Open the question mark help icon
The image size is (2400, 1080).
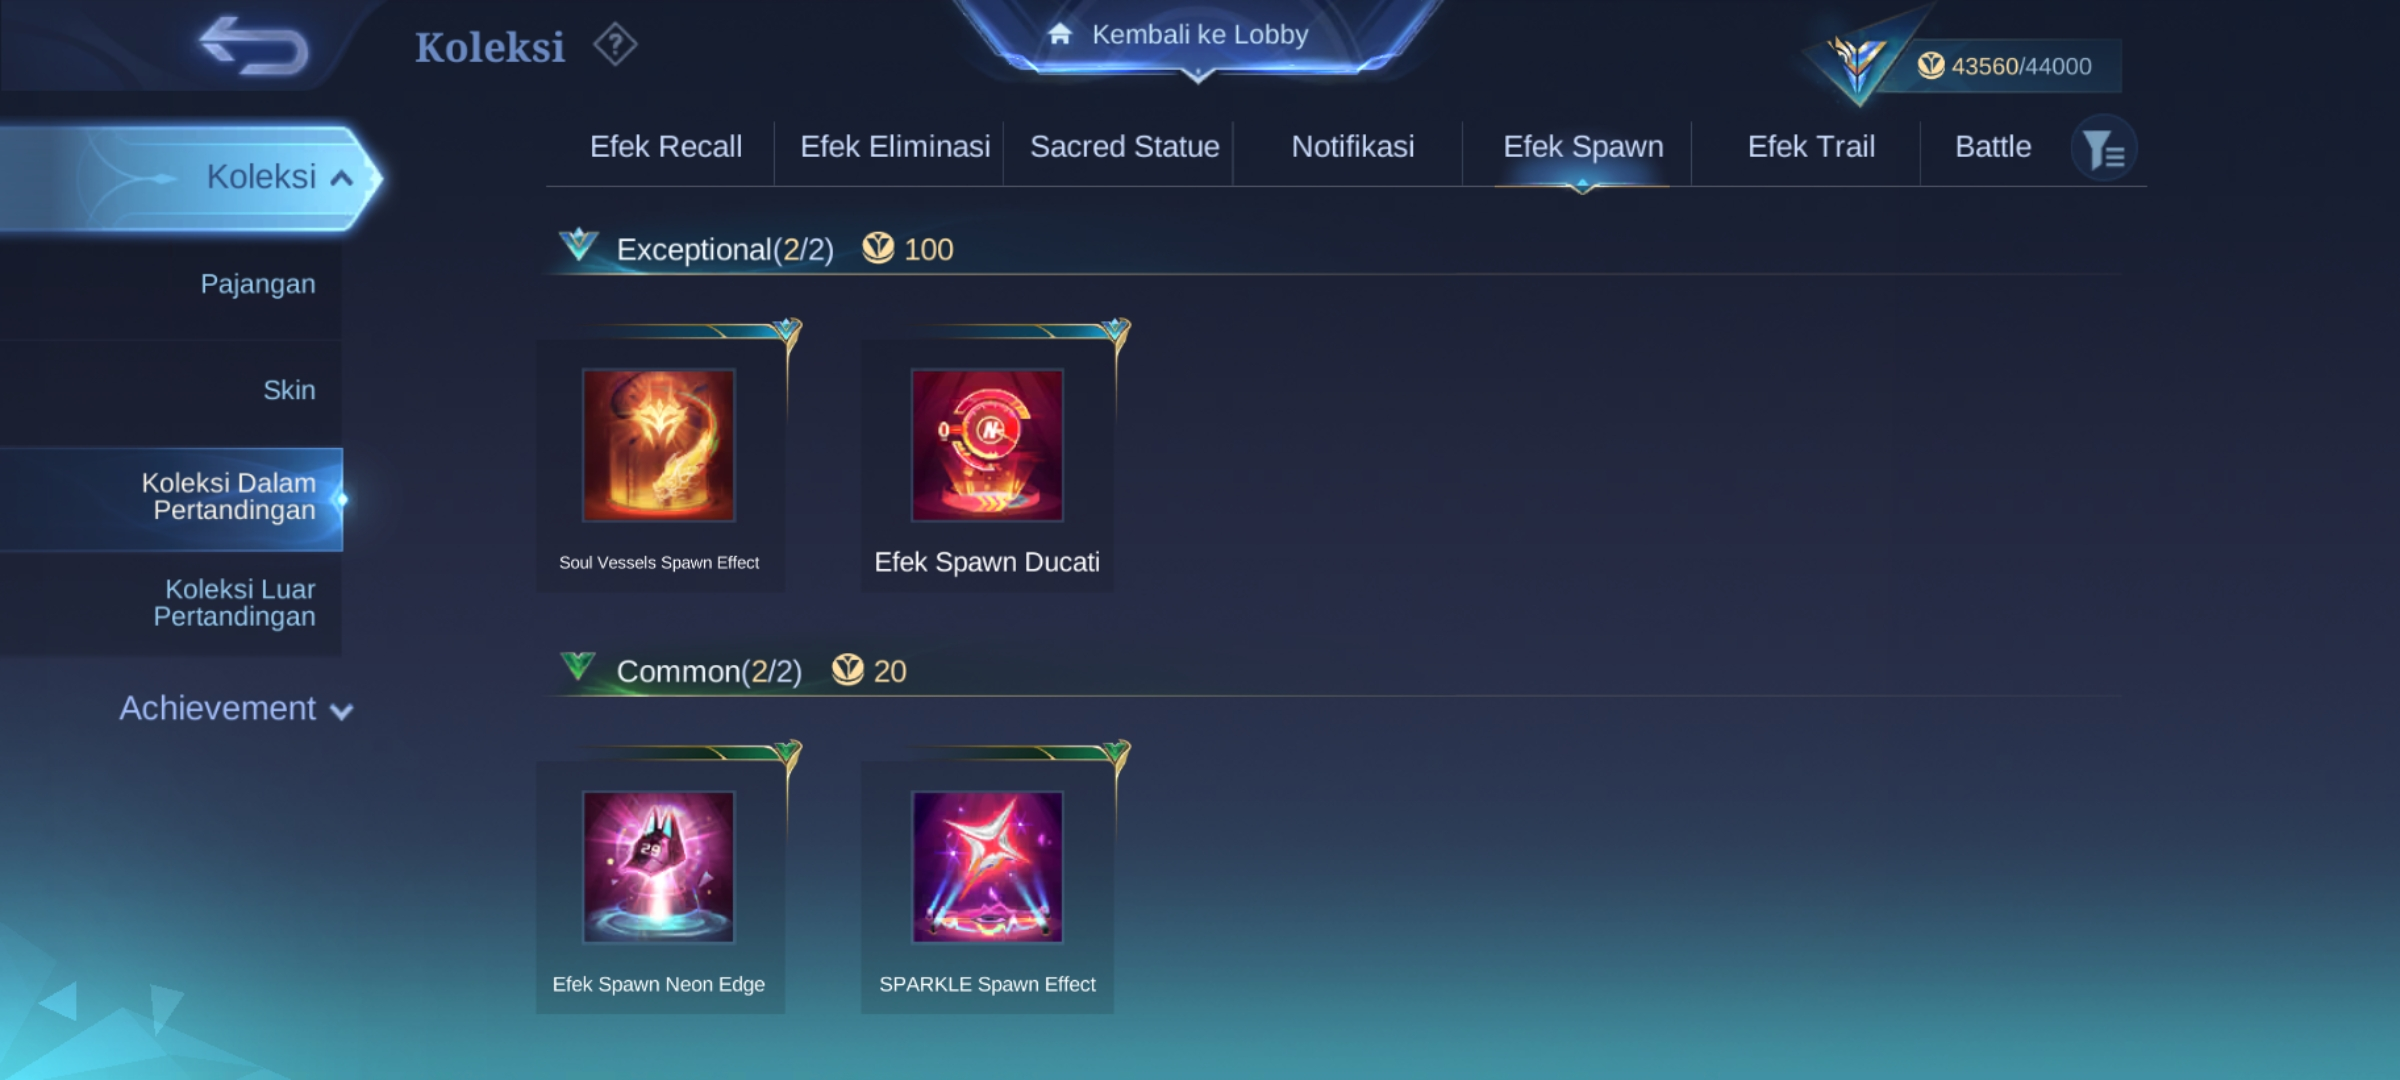tap(615, 45)
